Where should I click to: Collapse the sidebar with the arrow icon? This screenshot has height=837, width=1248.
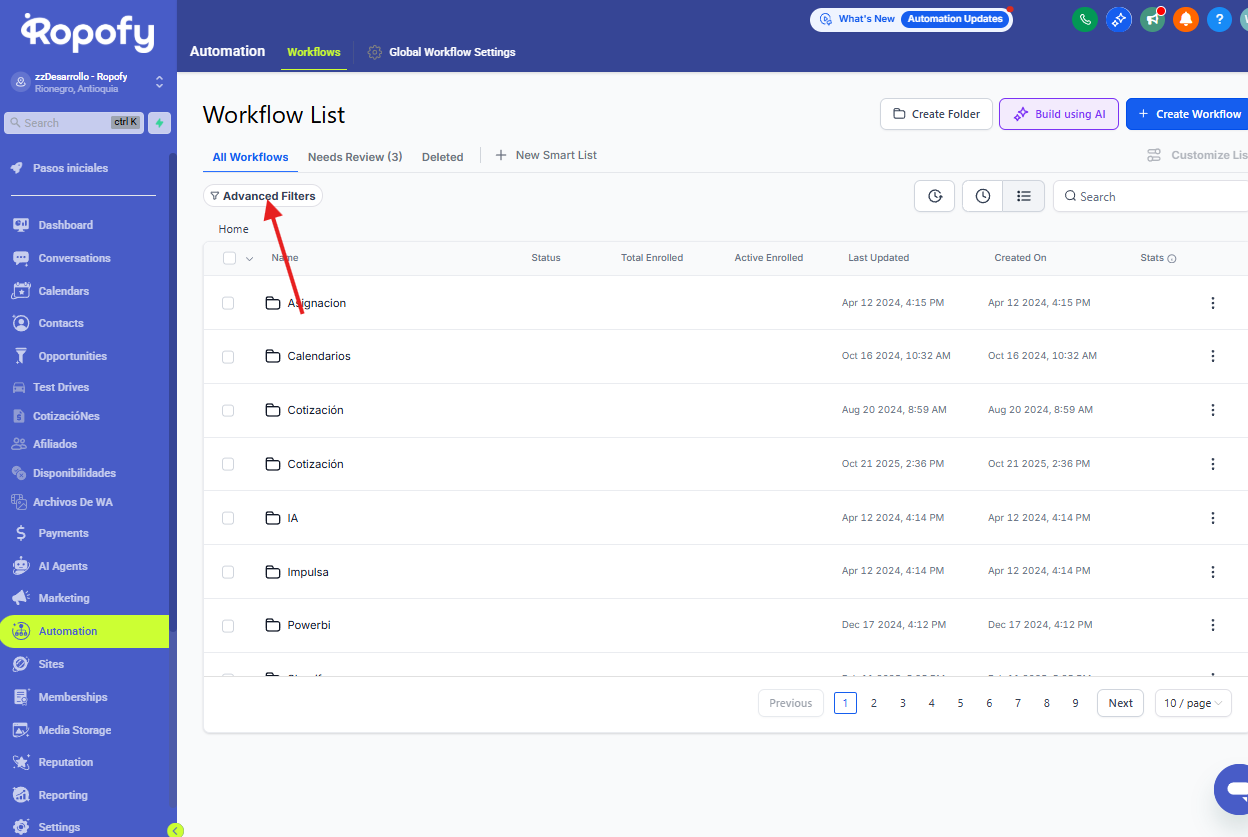pos(175,829)
